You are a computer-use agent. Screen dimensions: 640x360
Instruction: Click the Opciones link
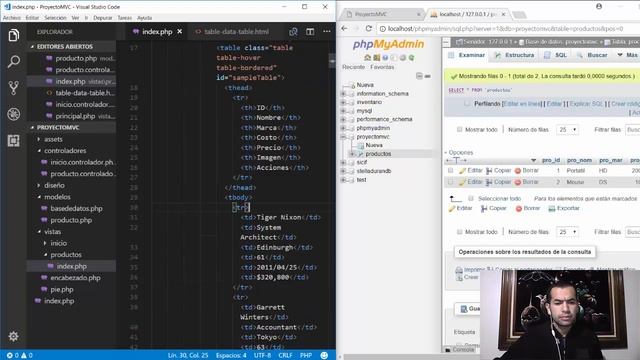coord(460,152)
